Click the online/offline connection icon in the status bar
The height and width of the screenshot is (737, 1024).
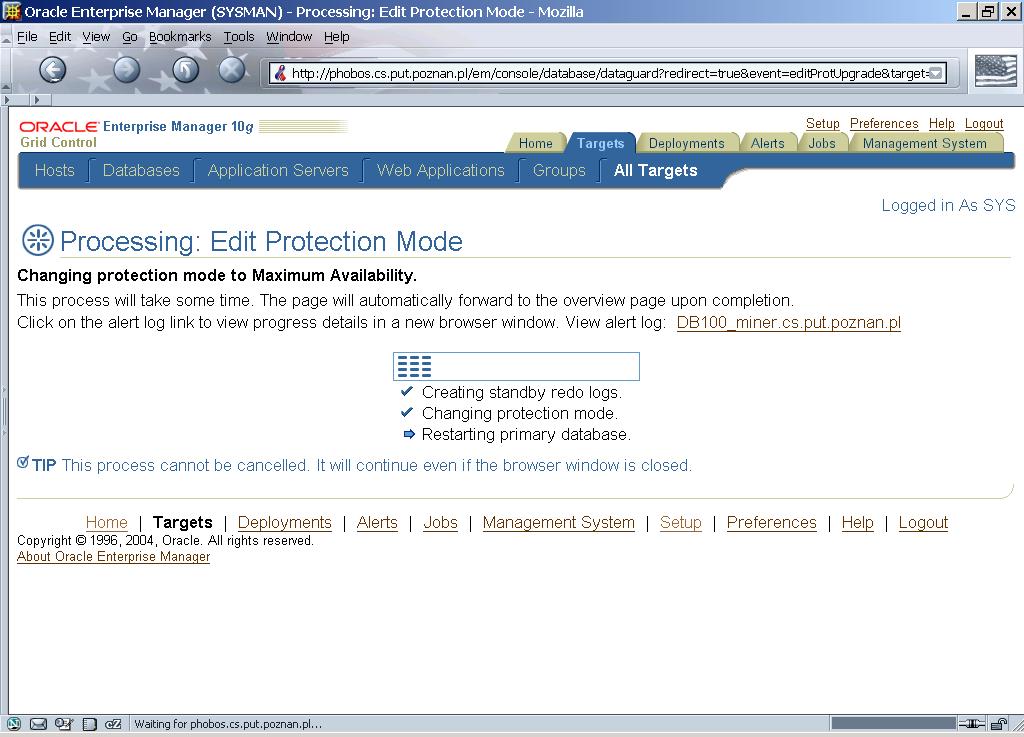(x=972, y=723)
